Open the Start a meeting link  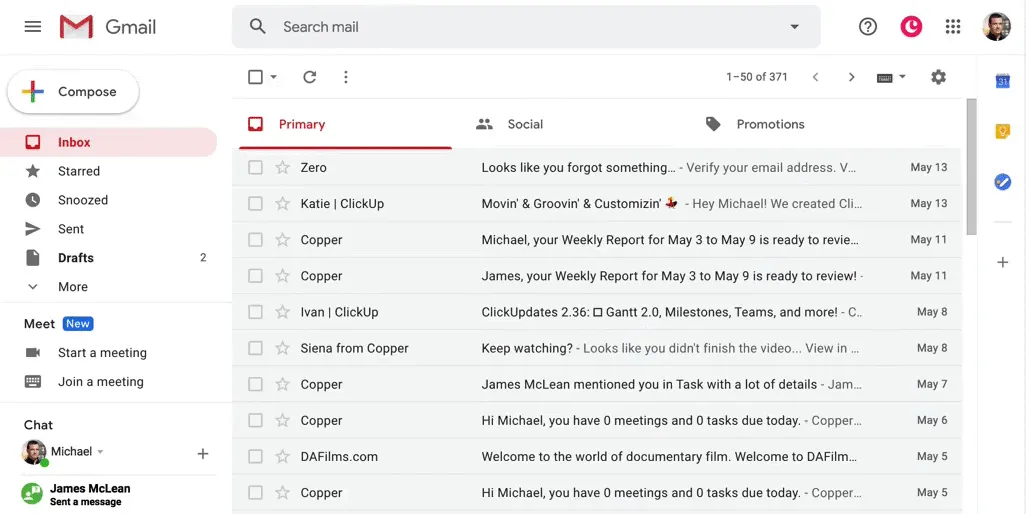click(102, 353)
